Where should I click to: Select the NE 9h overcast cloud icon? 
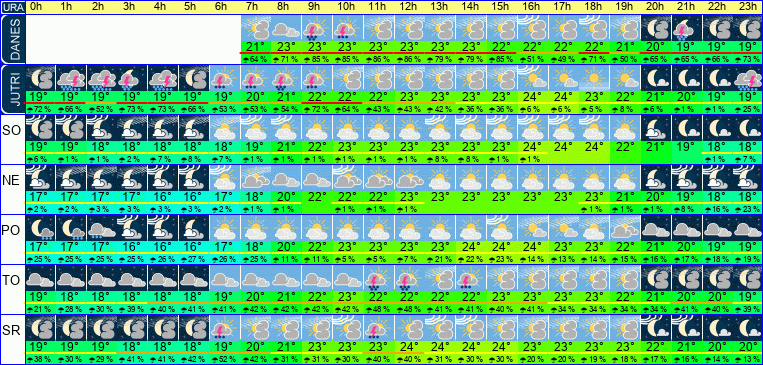click(x=316, y=178)
